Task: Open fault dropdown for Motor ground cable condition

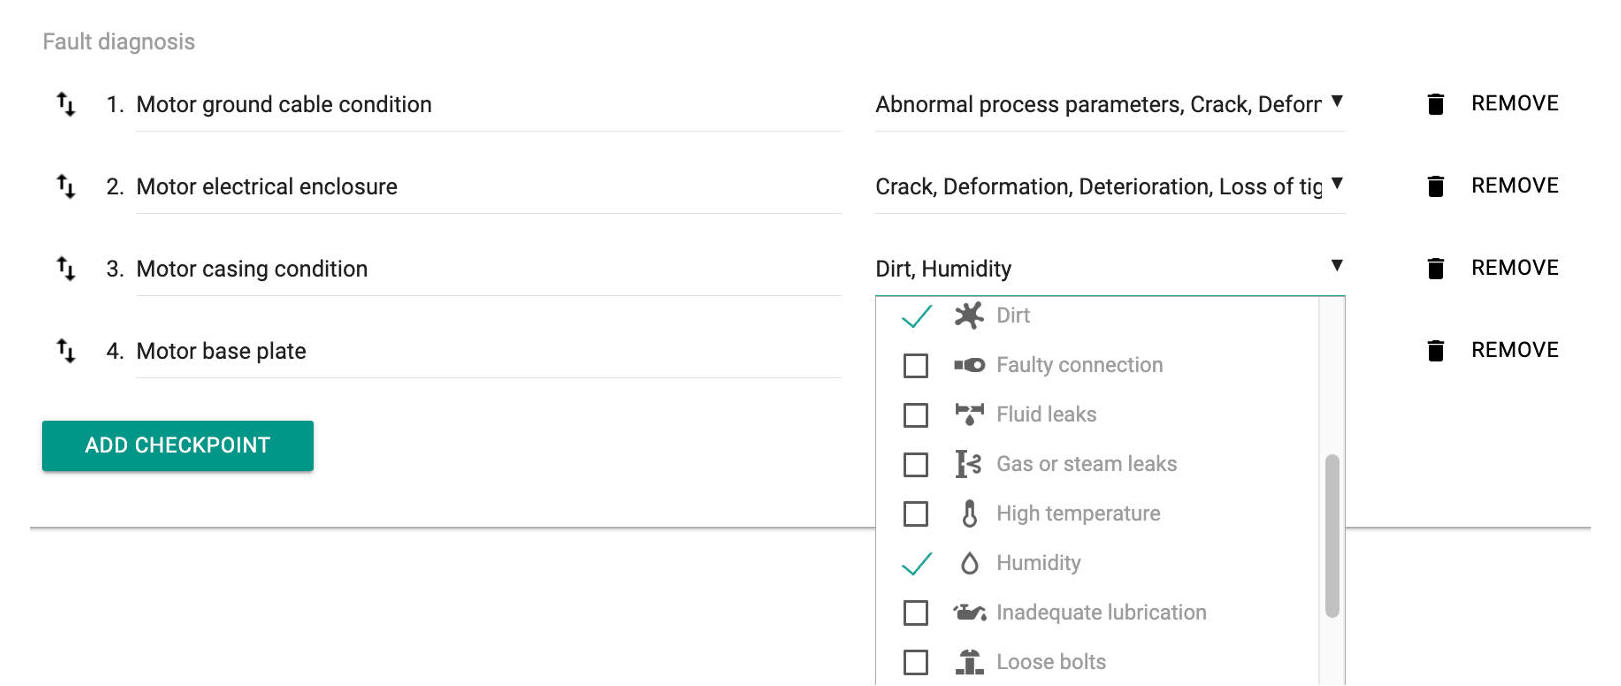Action: (x=1110, y=105)
